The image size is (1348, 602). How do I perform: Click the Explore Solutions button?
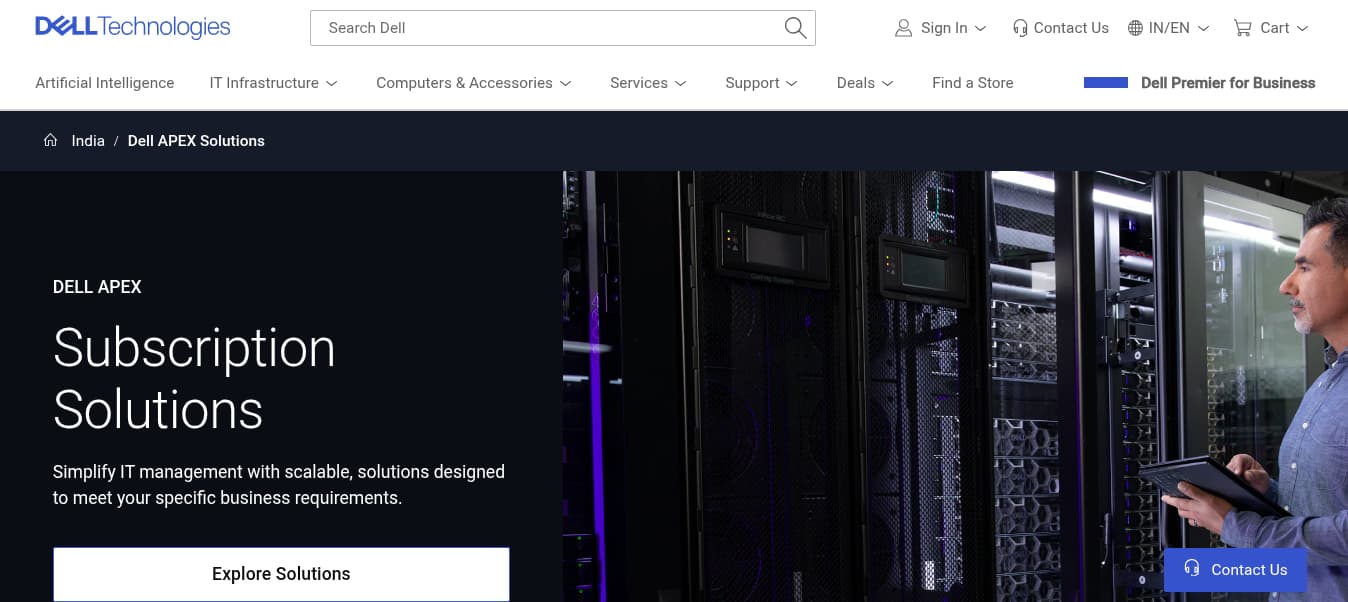[x=281, y=574]
